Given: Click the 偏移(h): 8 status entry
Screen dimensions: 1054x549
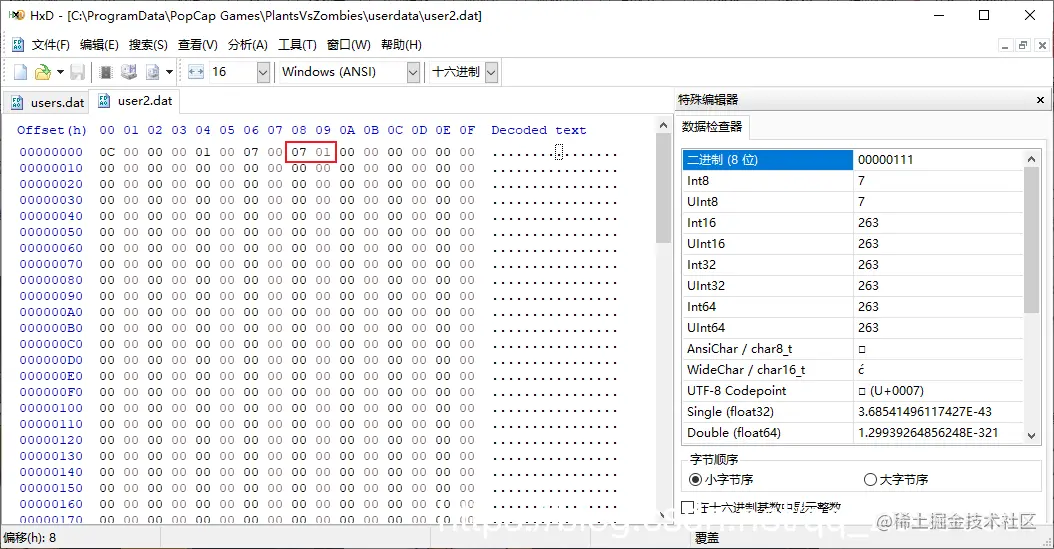Looking at the screenshot, I should 30,538.
